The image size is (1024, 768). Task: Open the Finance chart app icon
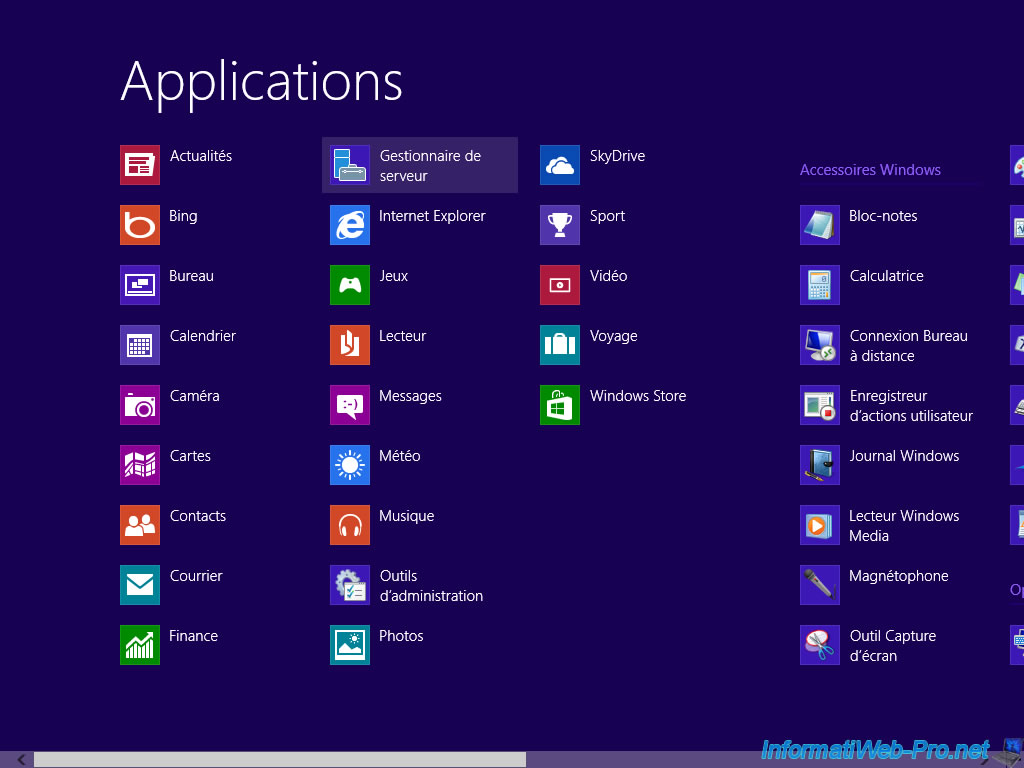[140, 645]
